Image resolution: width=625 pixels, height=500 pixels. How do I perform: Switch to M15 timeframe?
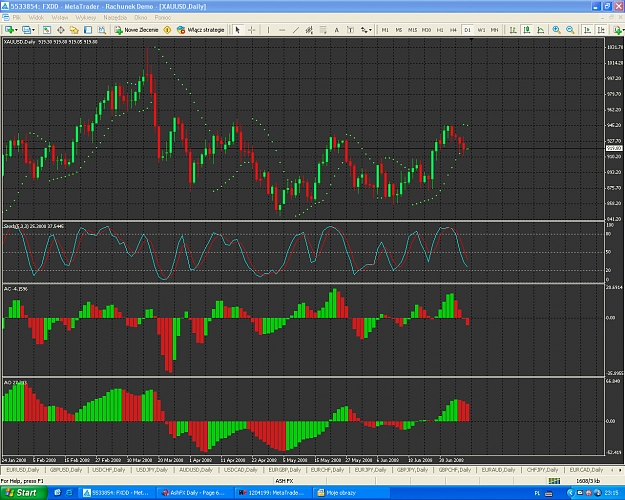(413, 30)
